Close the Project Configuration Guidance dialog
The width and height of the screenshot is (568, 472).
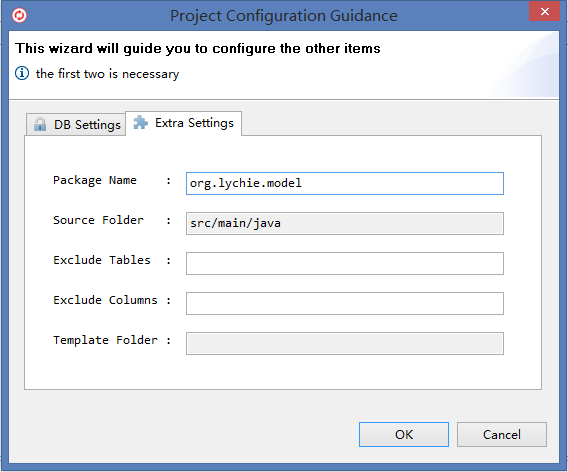(544, 12)
